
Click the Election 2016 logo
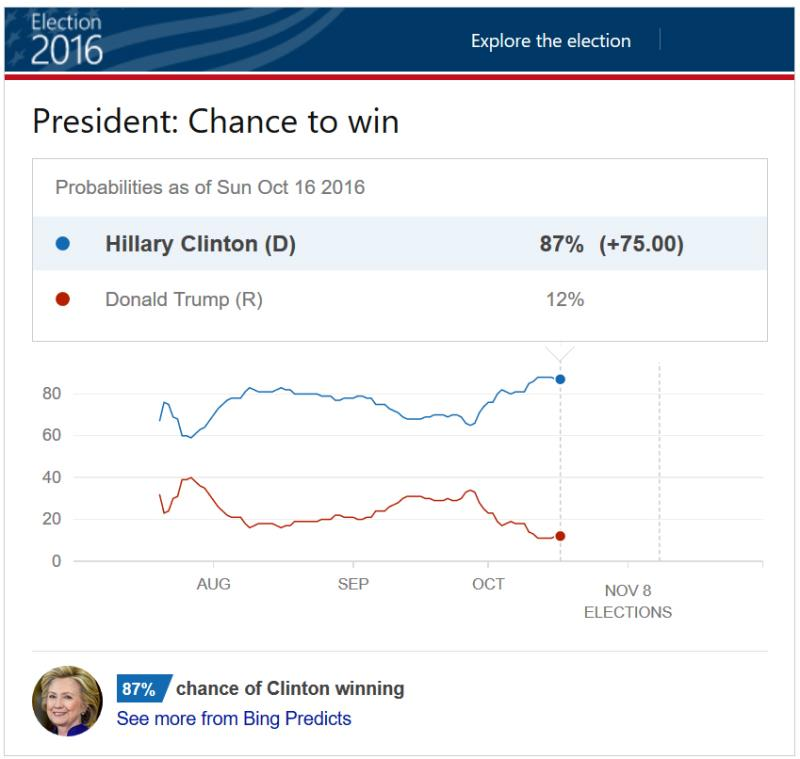[x=66, y=39]
